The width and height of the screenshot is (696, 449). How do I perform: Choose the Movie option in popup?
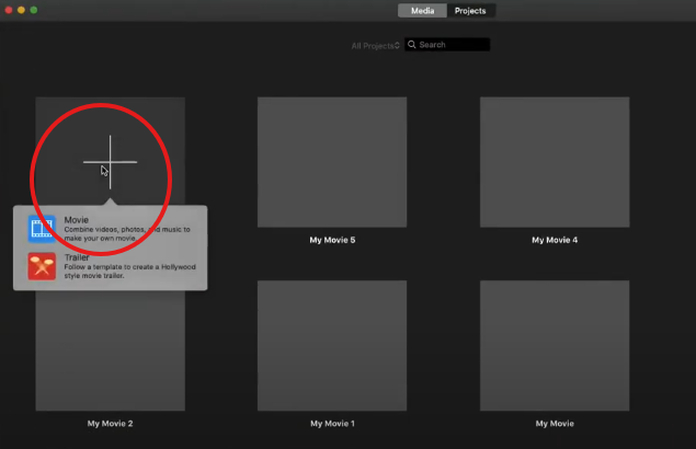pos(110,229)
